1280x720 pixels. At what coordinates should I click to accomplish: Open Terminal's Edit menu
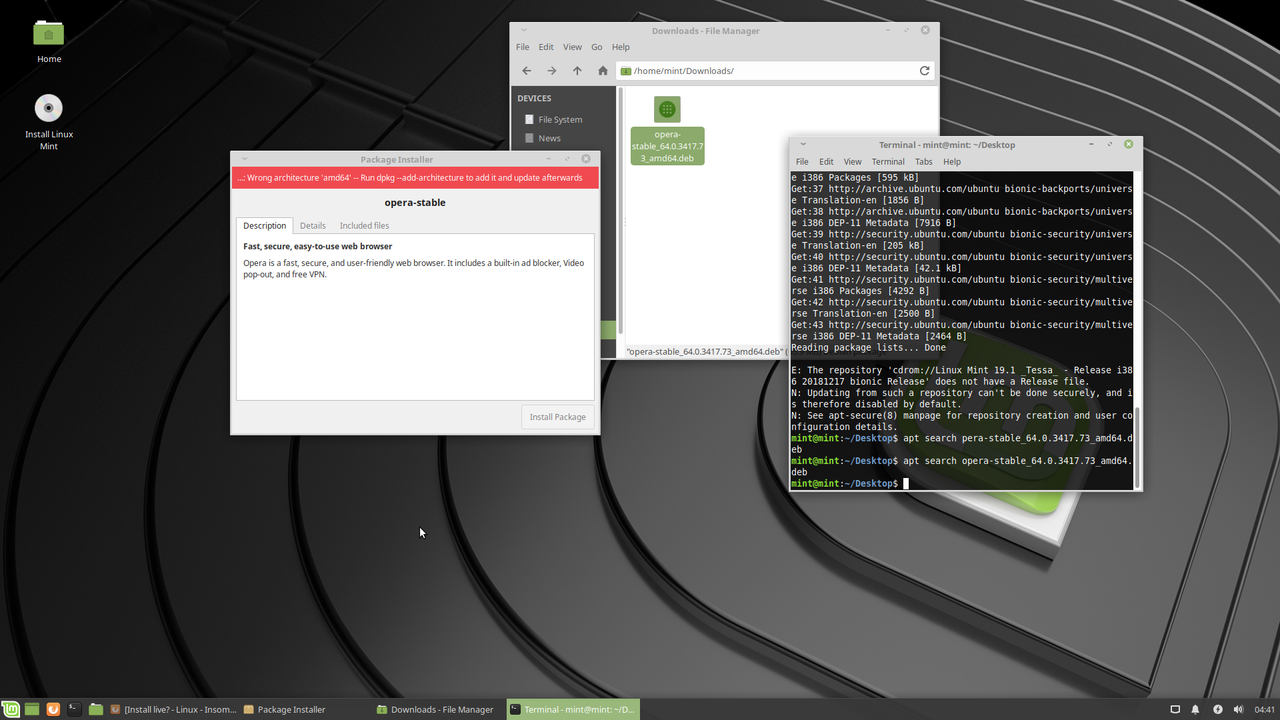(x=826, y=161)
